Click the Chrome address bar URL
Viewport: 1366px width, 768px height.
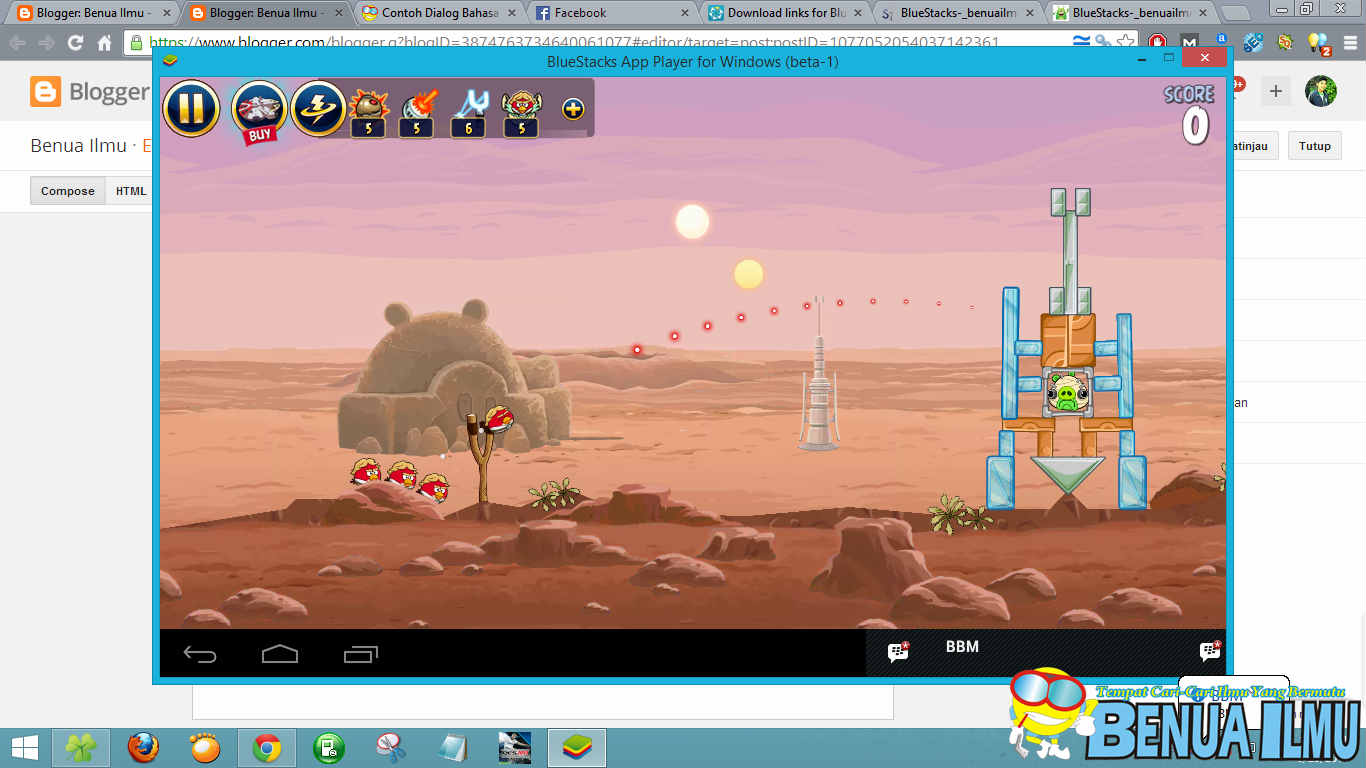click(x=575, y=43)
